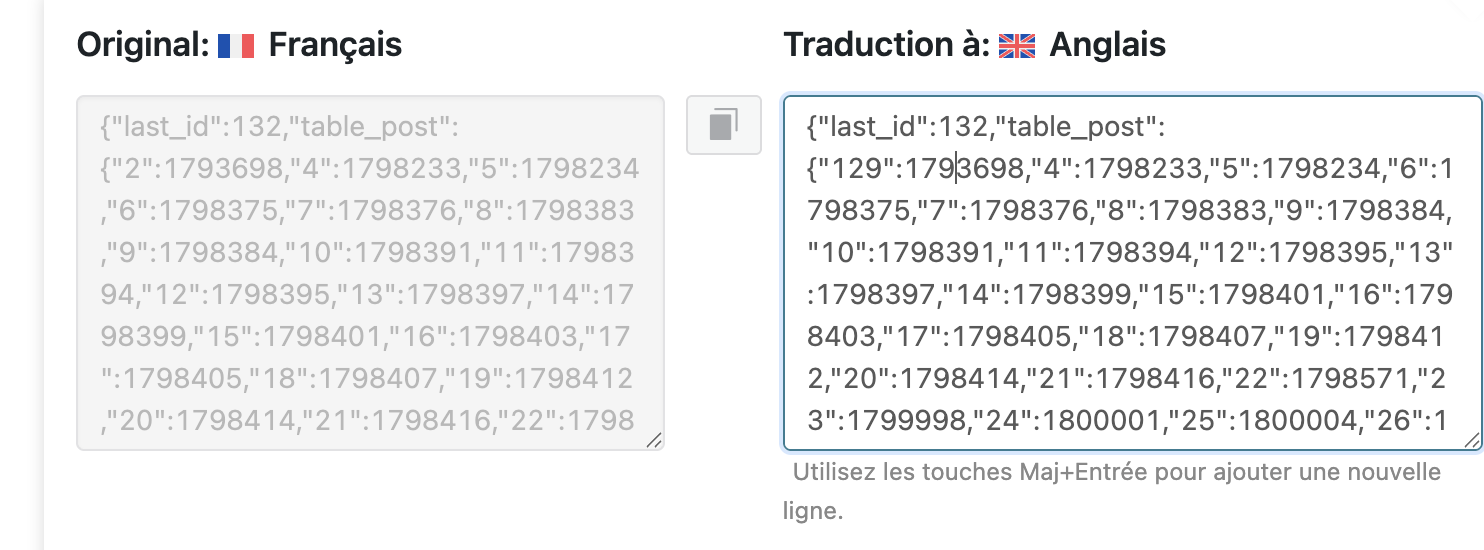The image size is (1484, 550).
Task: Focus the English translation text area
Action: pyautogui.click(x=1132, y=273)
